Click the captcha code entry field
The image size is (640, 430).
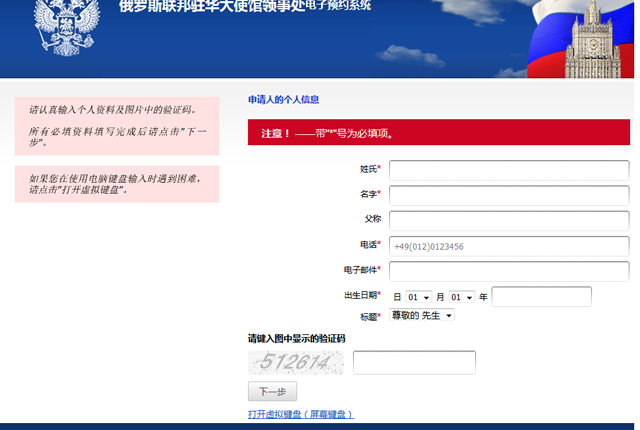point(414,363)
